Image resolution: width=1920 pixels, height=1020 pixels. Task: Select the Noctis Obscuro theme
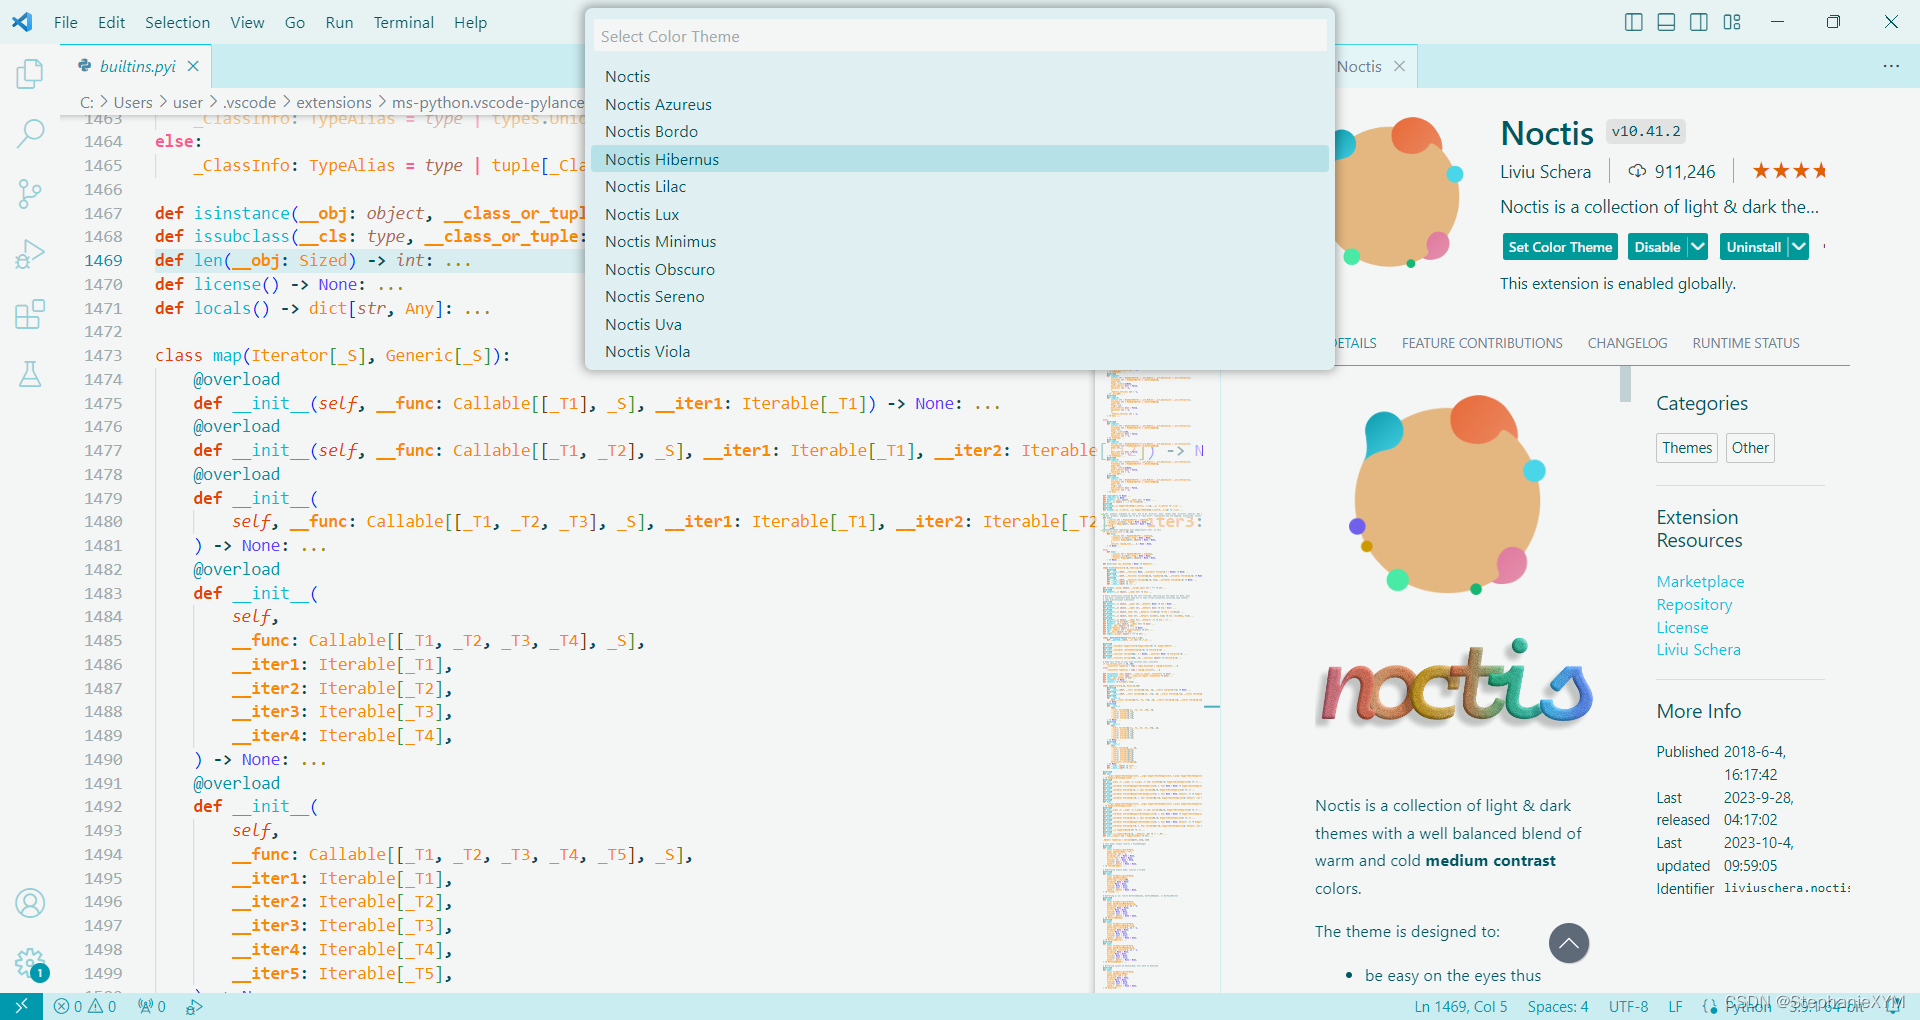[960, 269]
